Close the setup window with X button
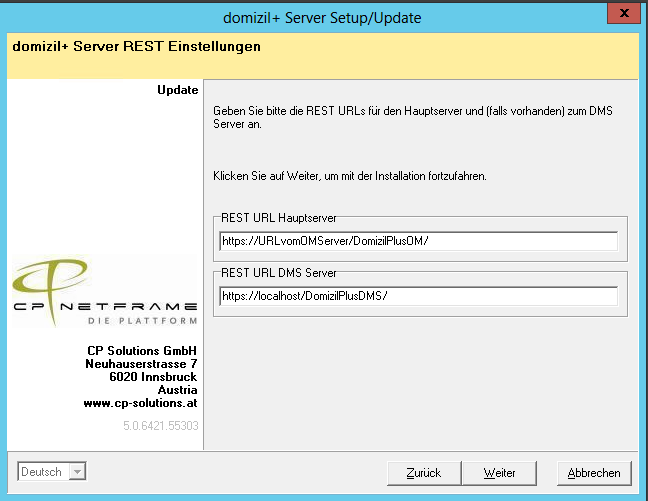The height and width of the screenshot is (501, 648). [624, 13]
